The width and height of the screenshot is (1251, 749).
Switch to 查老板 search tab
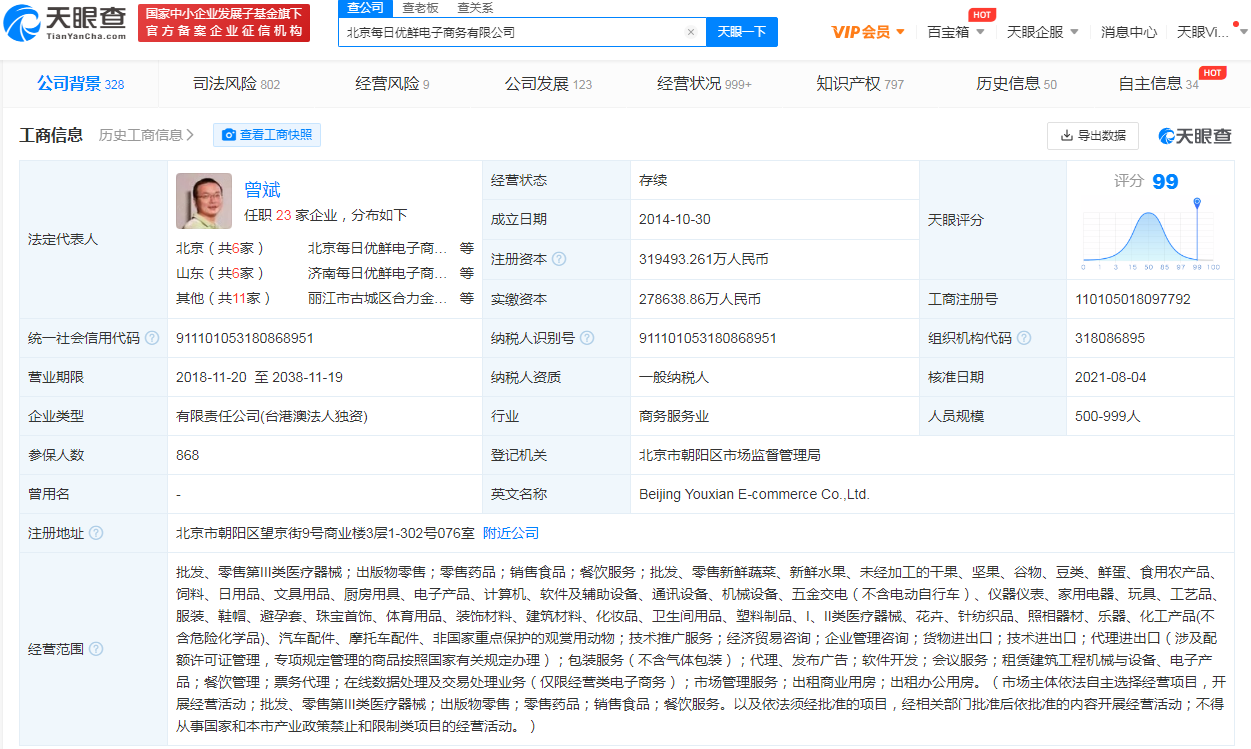click(x=420, y=8)
